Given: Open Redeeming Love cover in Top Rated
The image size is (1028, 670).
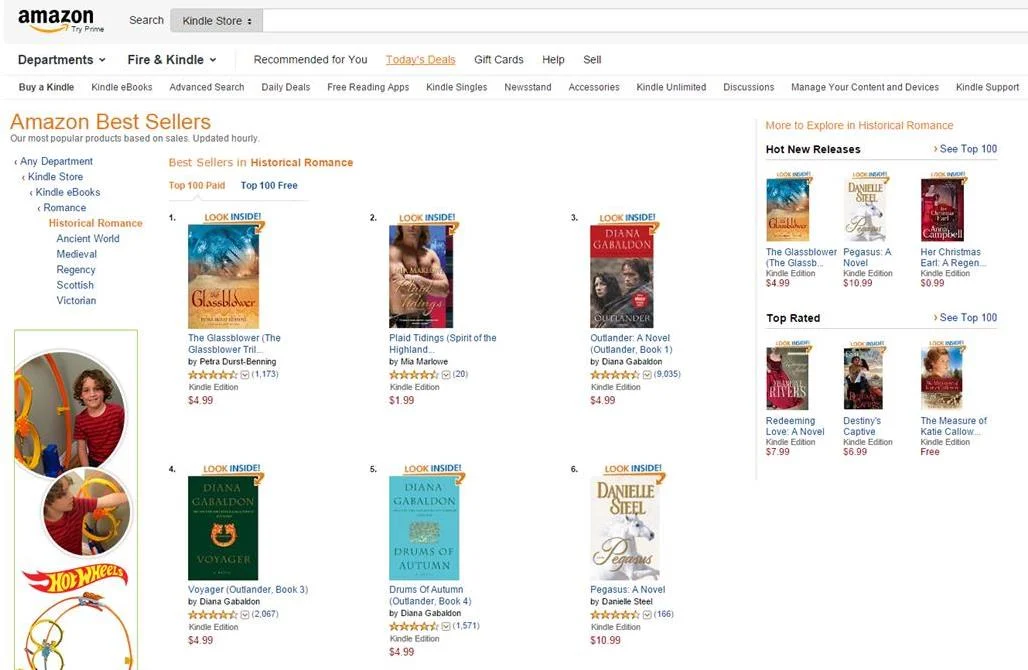Looking at the screenshot, I should [x=787, y=378].
